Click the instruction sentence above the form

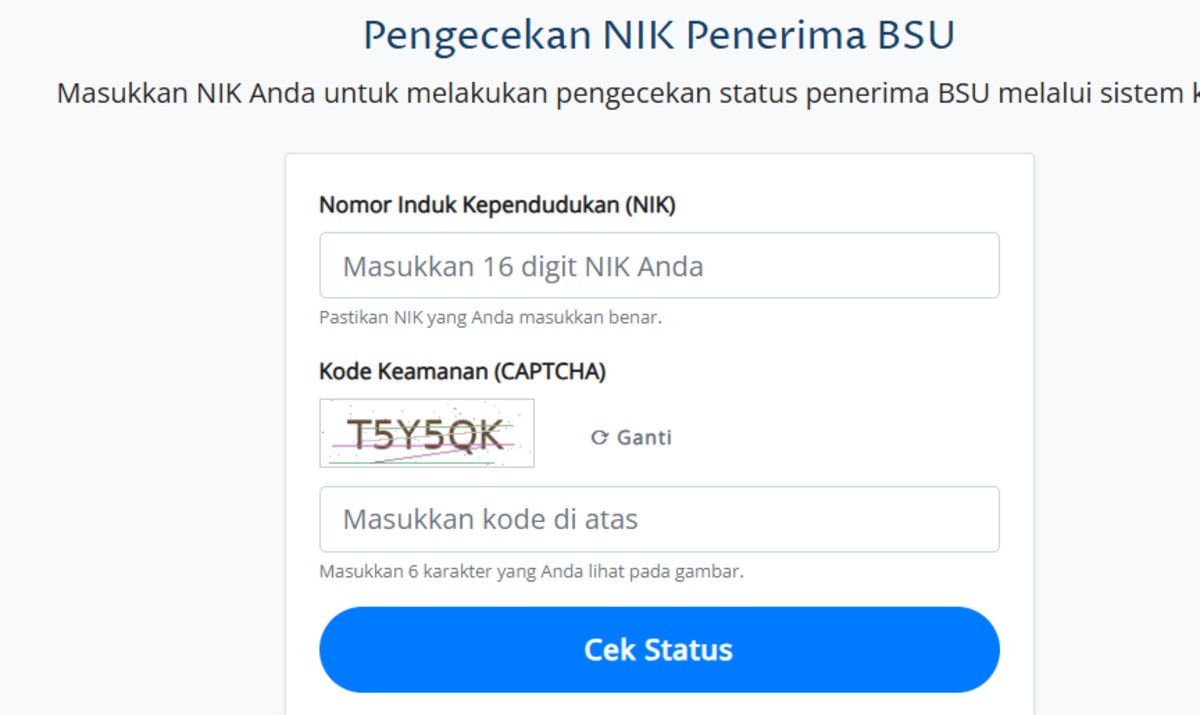(x=600, y=92)
